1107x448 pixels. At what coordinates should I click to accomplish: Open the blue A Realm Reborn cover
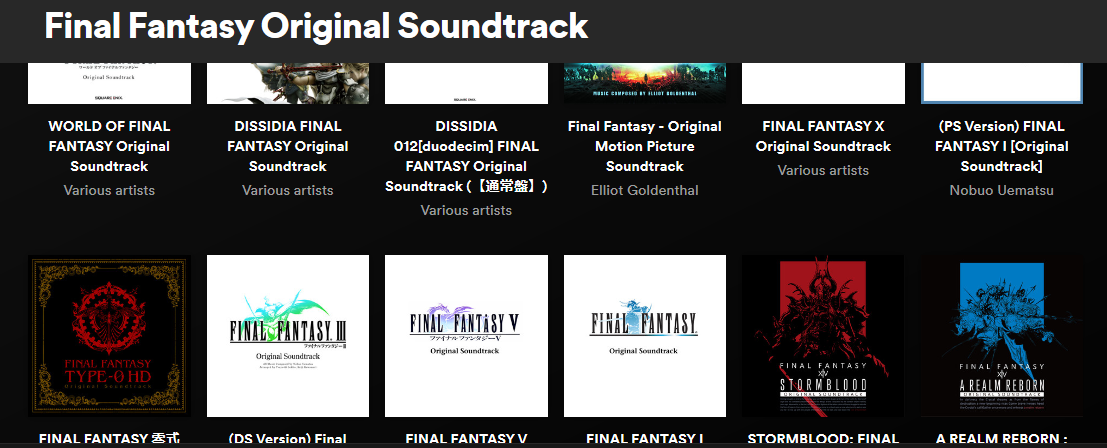(x=1002, y=336)
